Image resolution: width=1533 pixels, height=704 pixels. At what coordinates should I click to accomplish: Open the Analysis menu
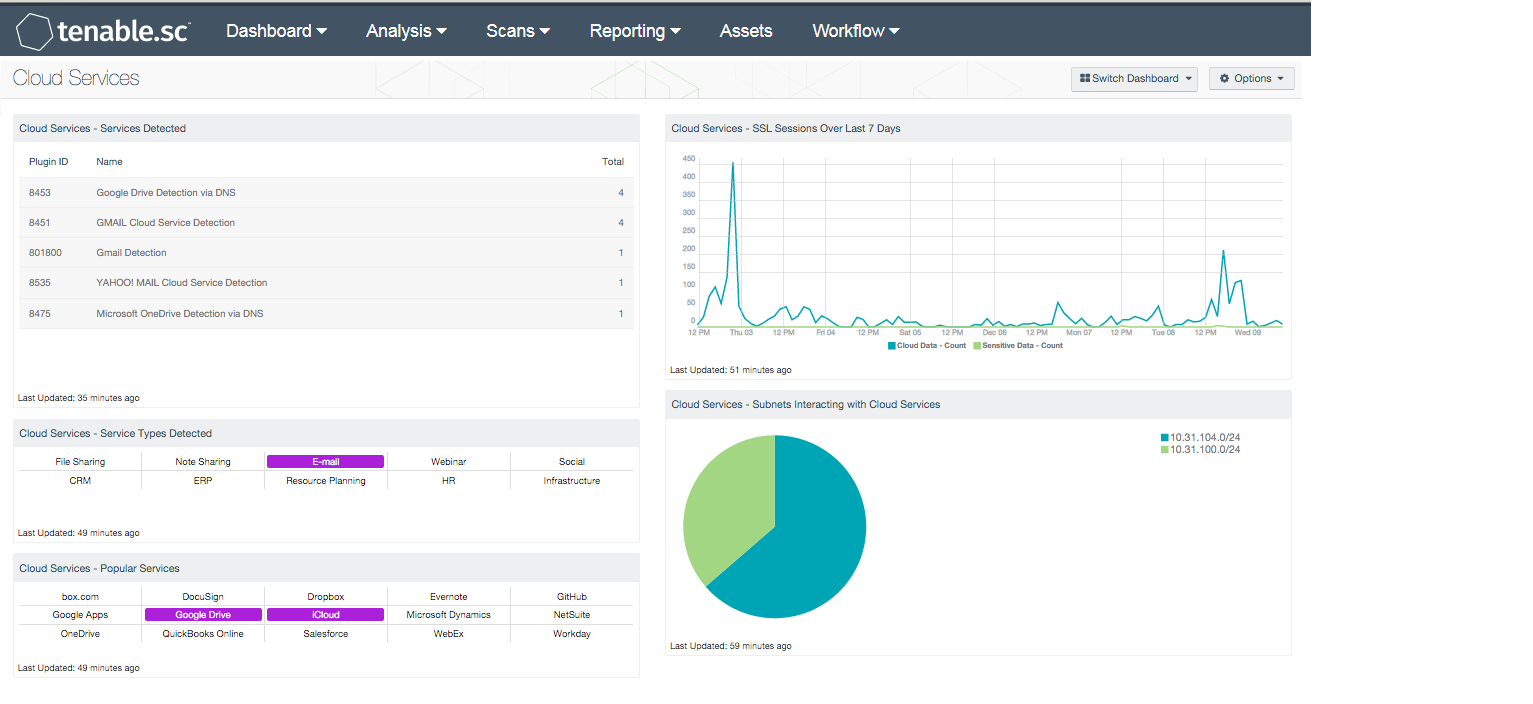(x=406, y=31)
